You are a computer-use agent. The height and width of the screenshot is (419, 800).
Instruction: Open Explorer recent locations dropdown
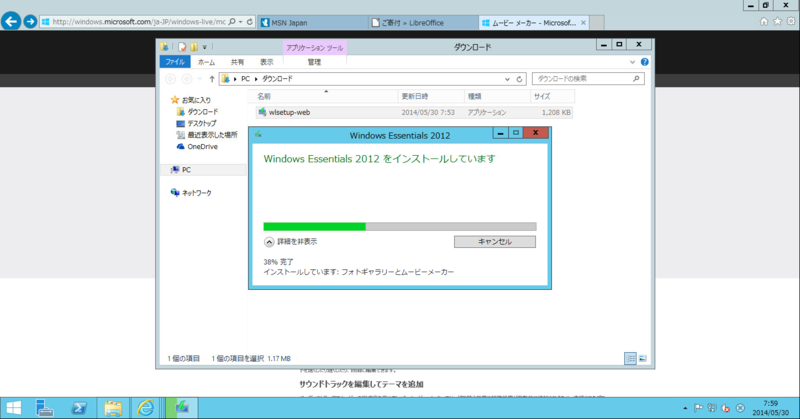[199, 79]
